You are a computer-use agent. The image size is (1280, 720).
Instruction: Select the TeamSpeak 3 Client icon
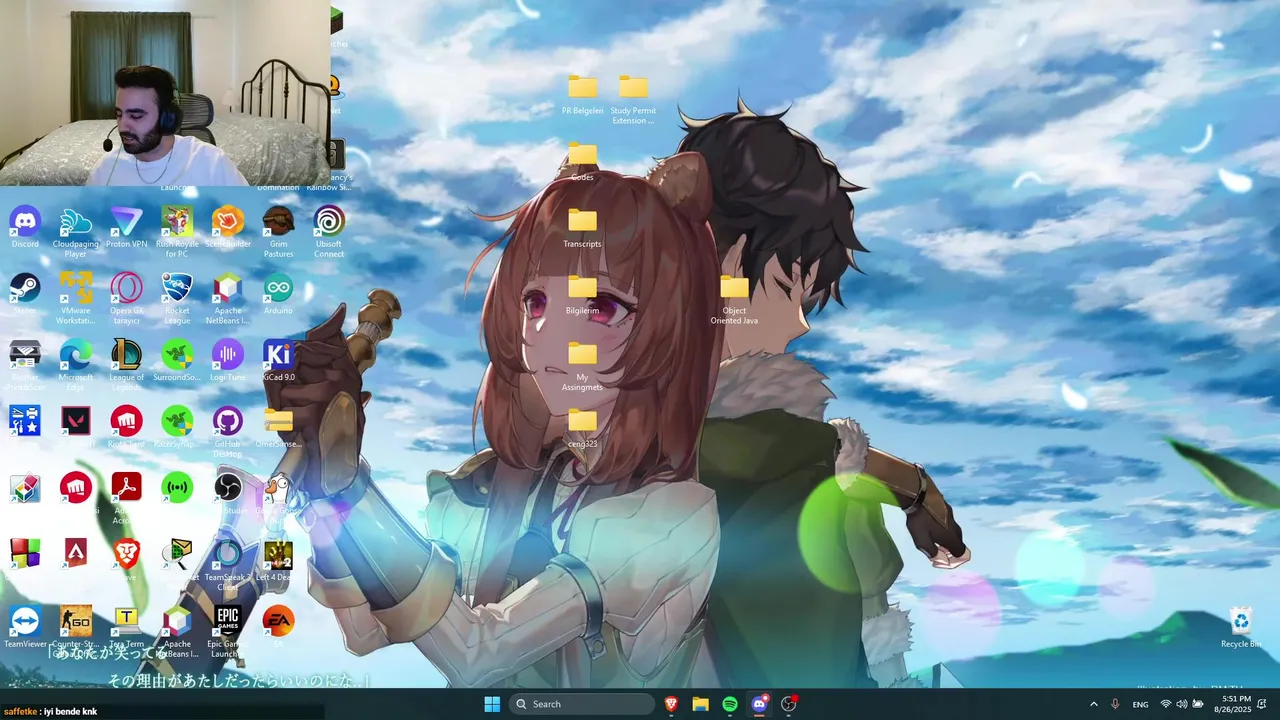click(x=228, y=564)
